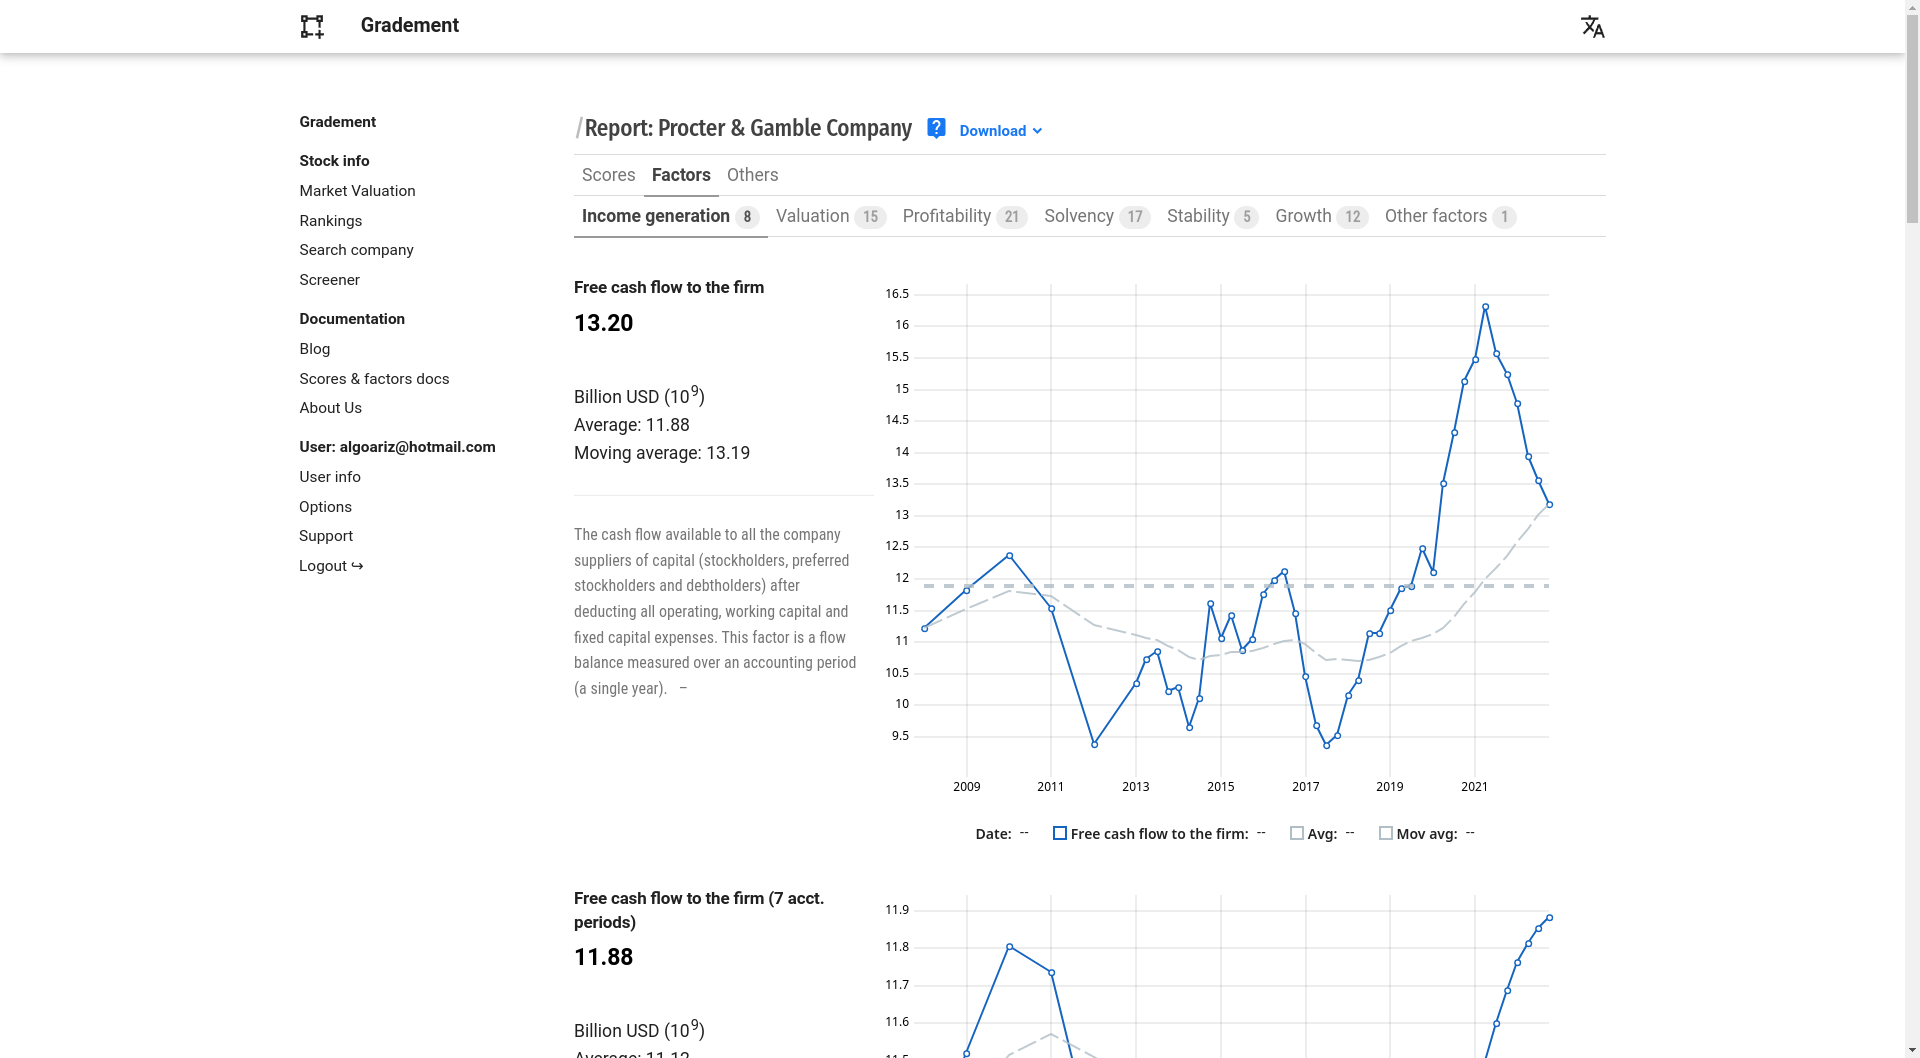Select the Income generation sub-tab
The width and height of the screenshot is (1920, 1058).
point(671,217)
